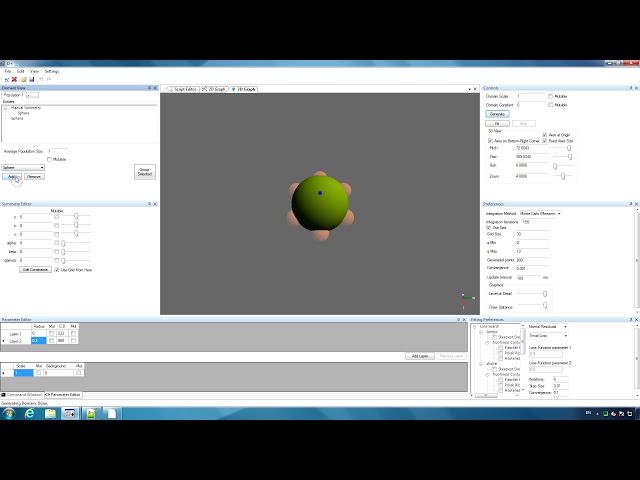640x480 pixels.
Task: Open Internet Explorer from the taskbar
Action: [29, 413]
